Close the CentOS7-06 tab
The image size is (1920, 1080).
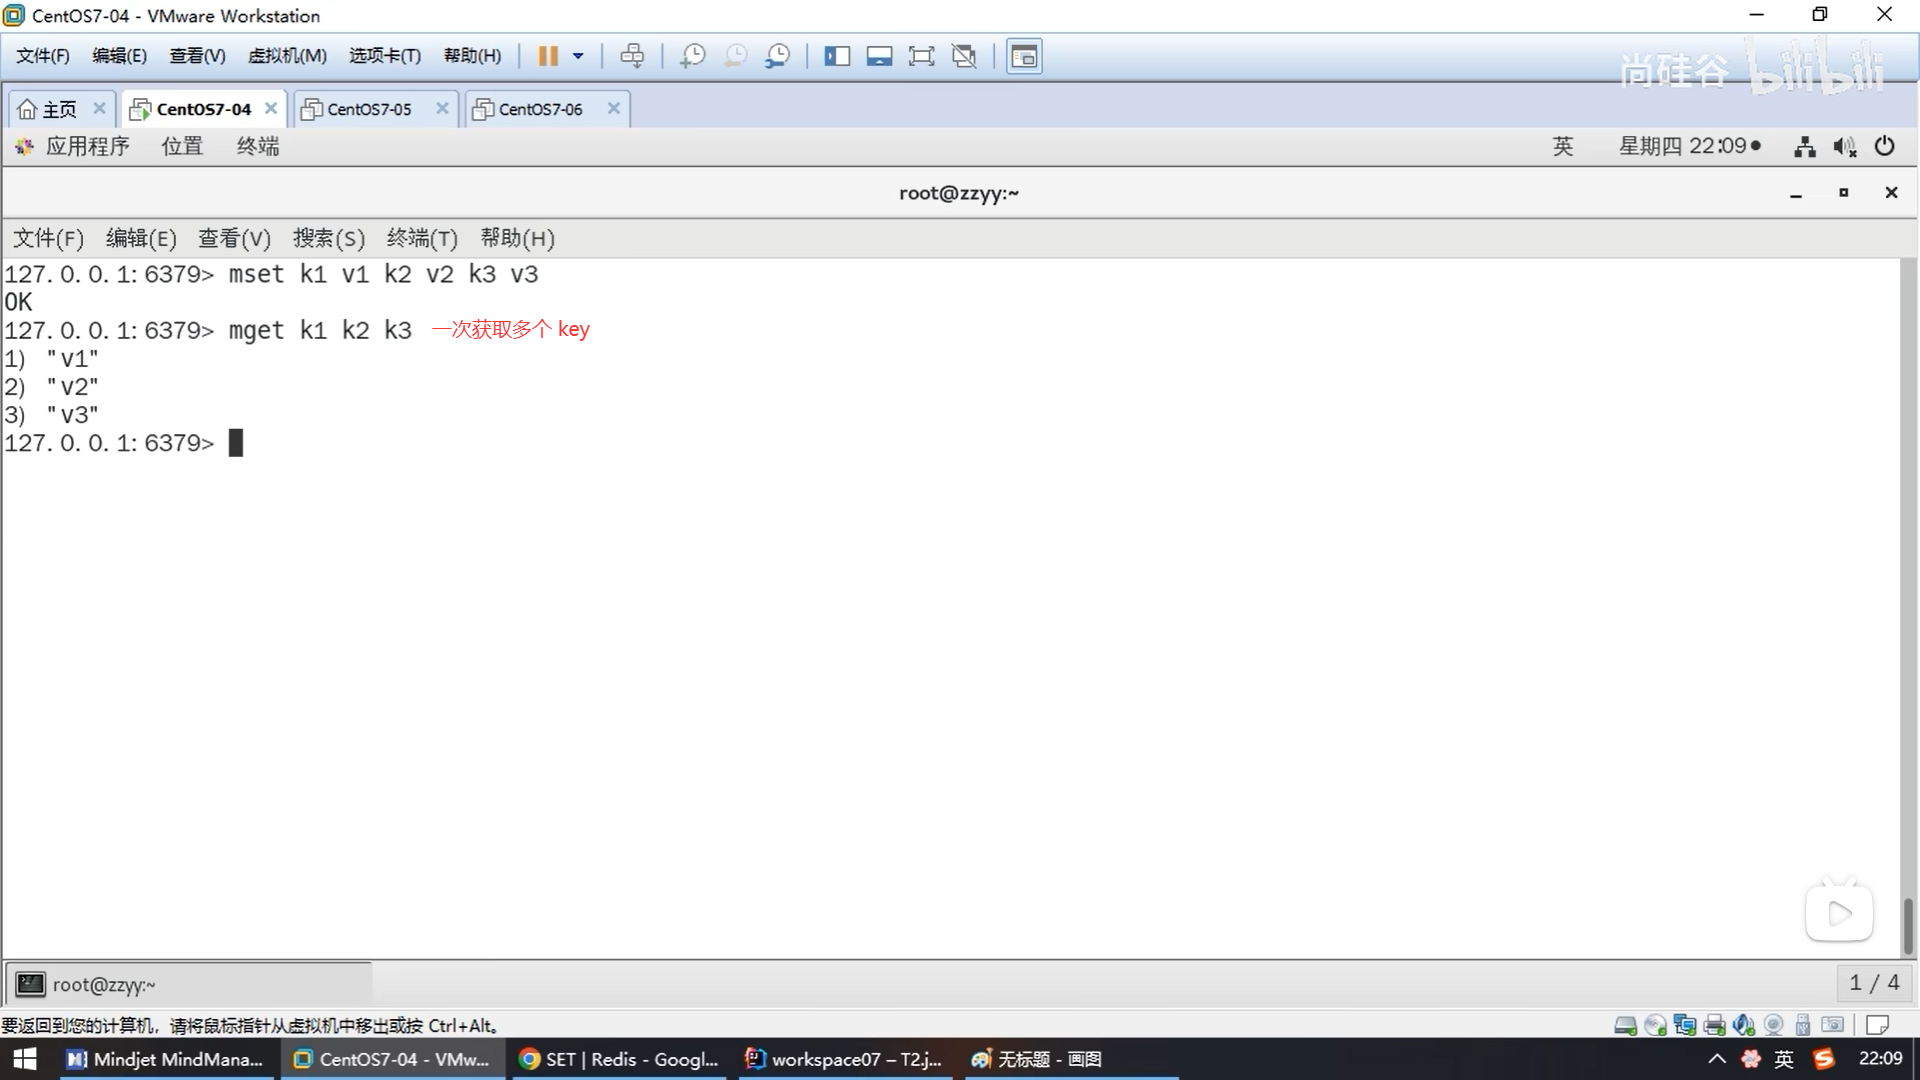click(x=614, y=108)
